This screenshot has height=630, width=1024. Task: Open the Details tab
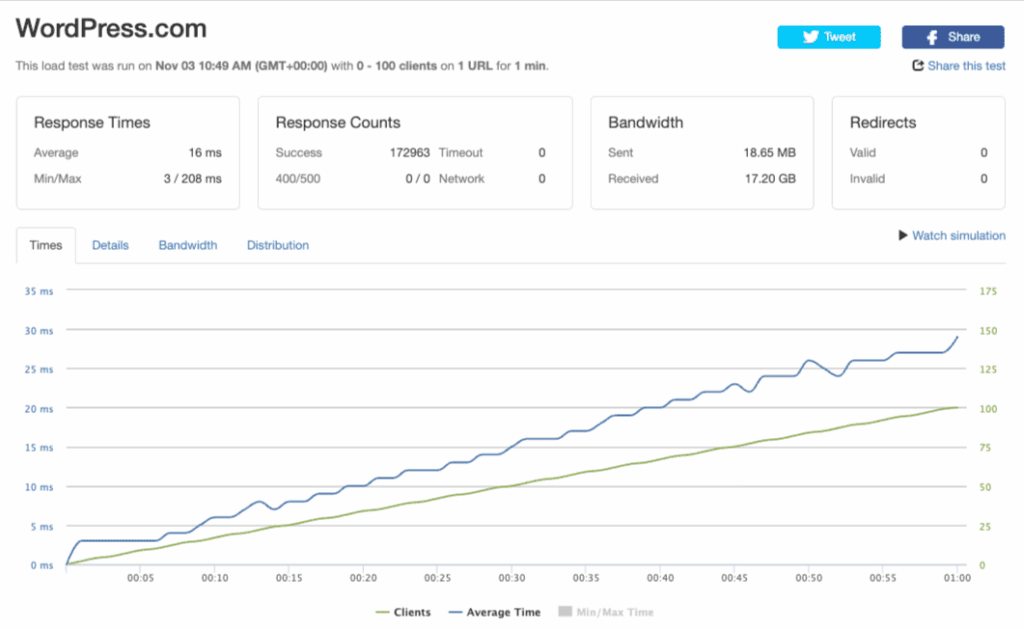coord(110,245)
